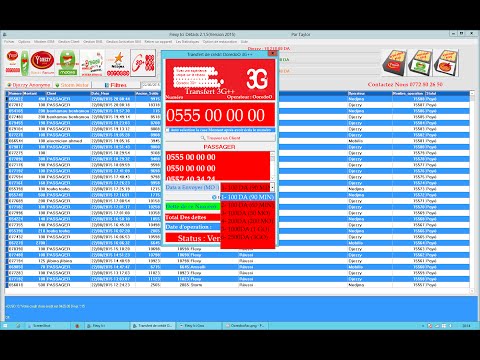Click the taskbar clock
Viewport: 480px width, 360px height.
[x=466, y=326]
